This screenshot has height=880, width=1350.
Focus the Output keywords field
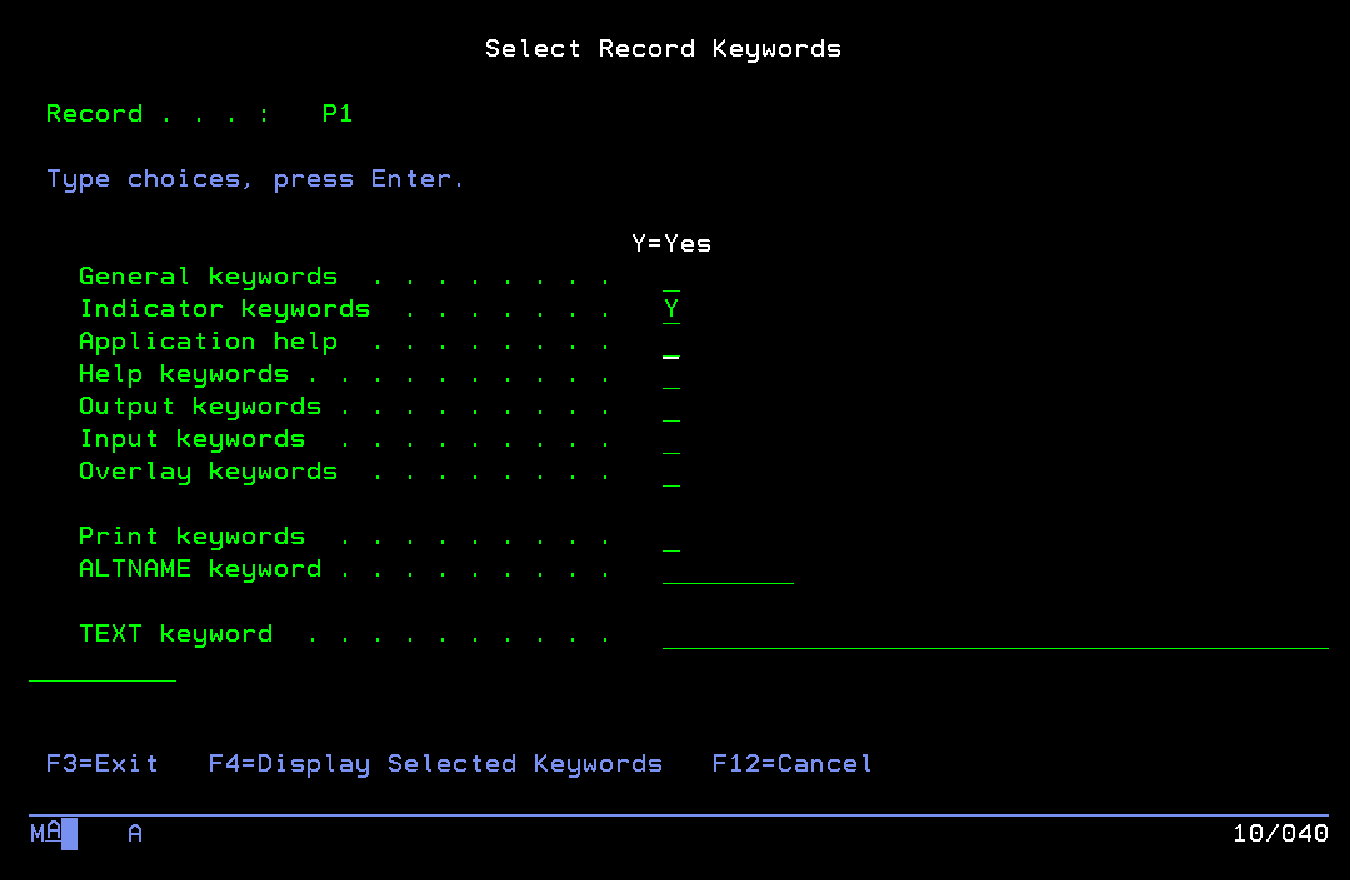tap(671, 408)
